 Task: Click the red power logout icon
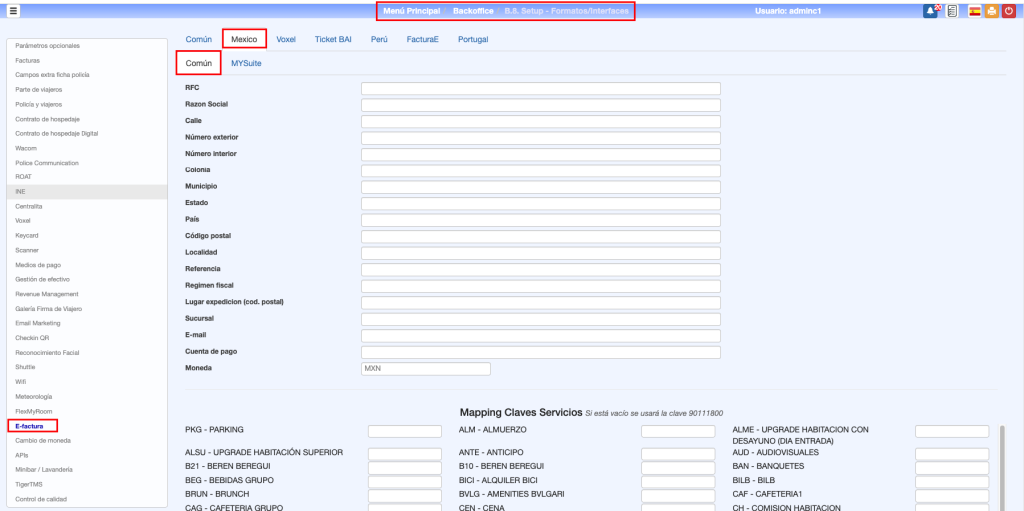coord(1008,11)
